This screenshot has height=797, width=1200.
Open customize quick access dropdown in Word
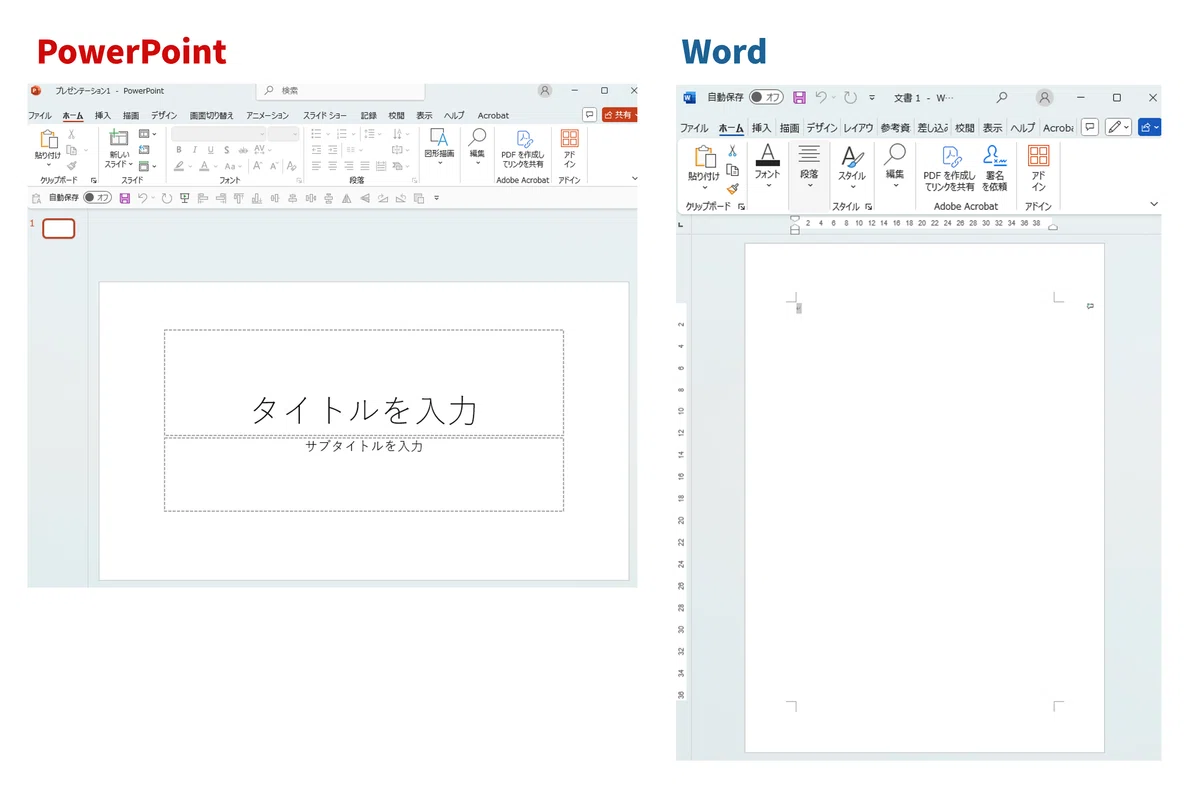872,98
